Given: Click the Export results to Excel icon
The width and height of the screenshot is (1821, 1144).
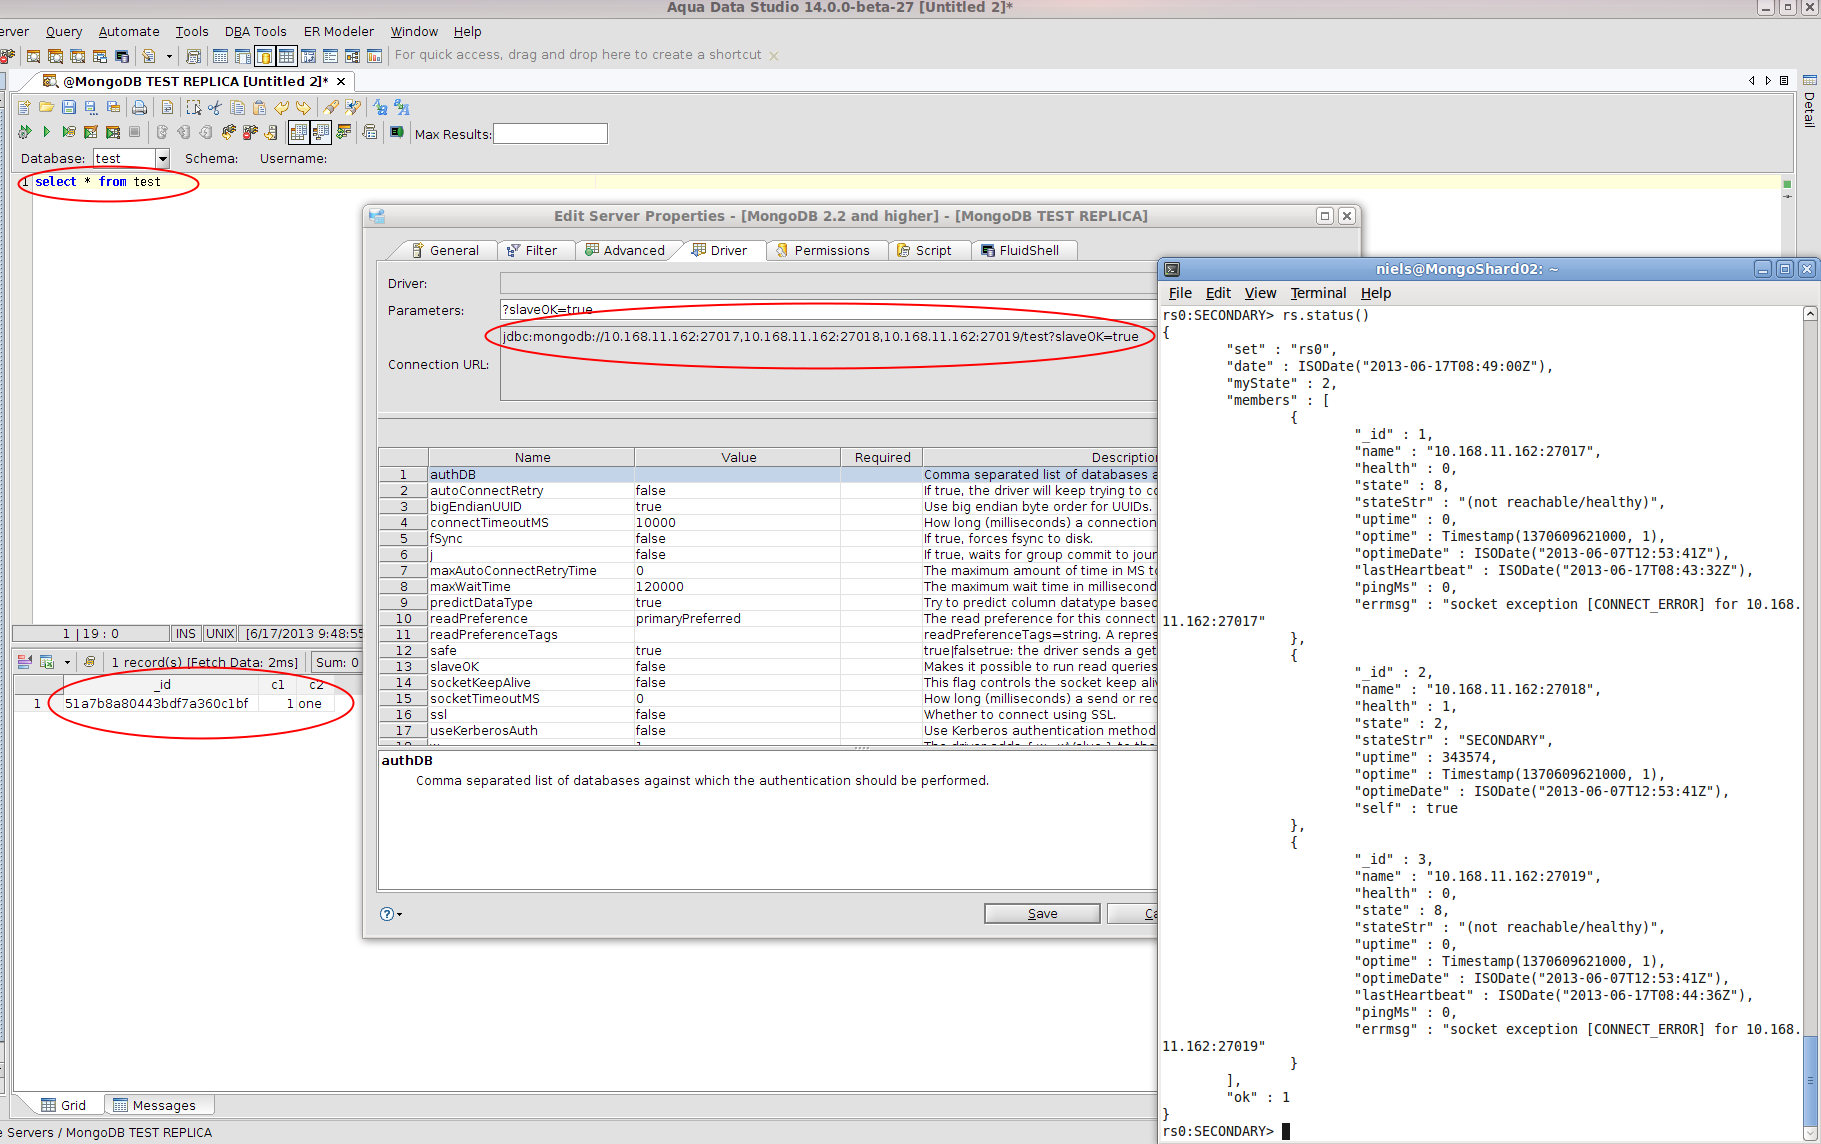Looking at the screenshot, I should click(47, 662).
